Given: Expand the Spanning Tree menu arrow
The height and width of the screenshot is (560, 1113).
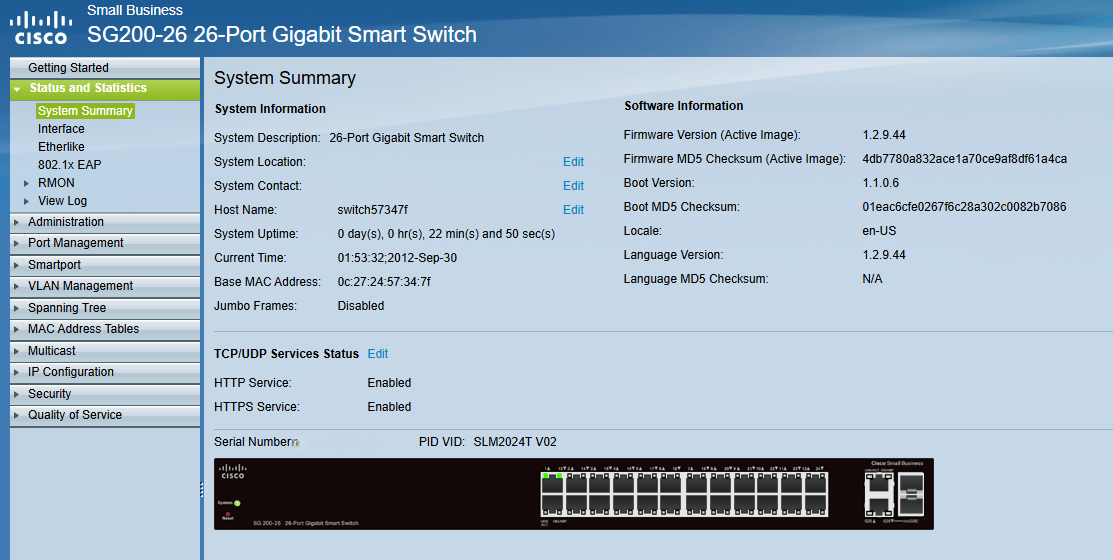Looking at the screenshot, I should point(17,308).
